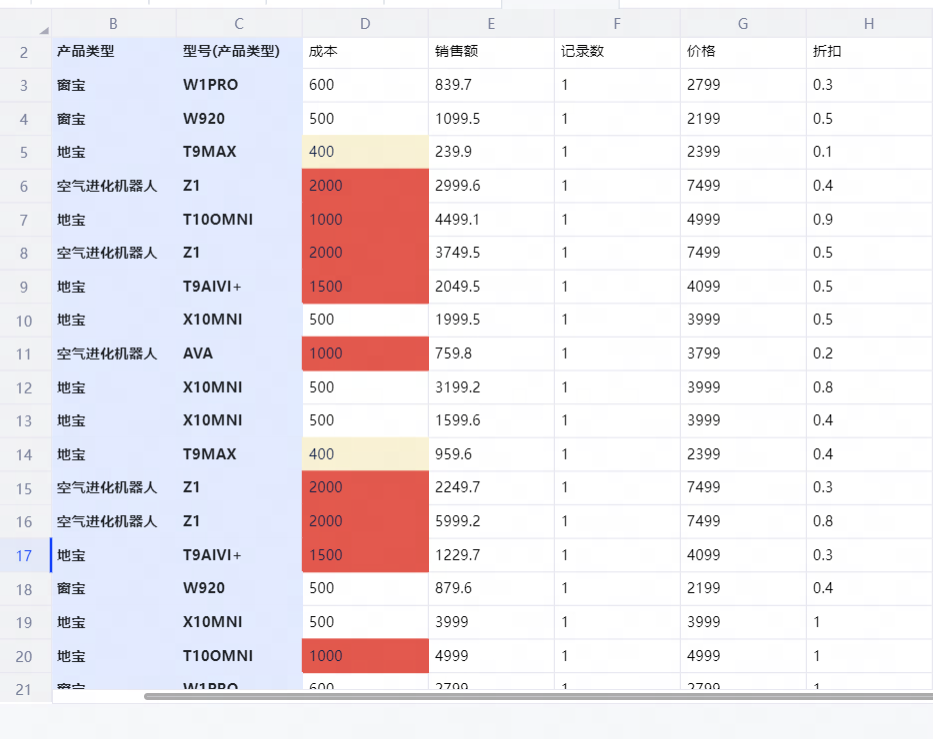The image size is (933, 739).
Task: Select column F header
Action: [617, 23]
